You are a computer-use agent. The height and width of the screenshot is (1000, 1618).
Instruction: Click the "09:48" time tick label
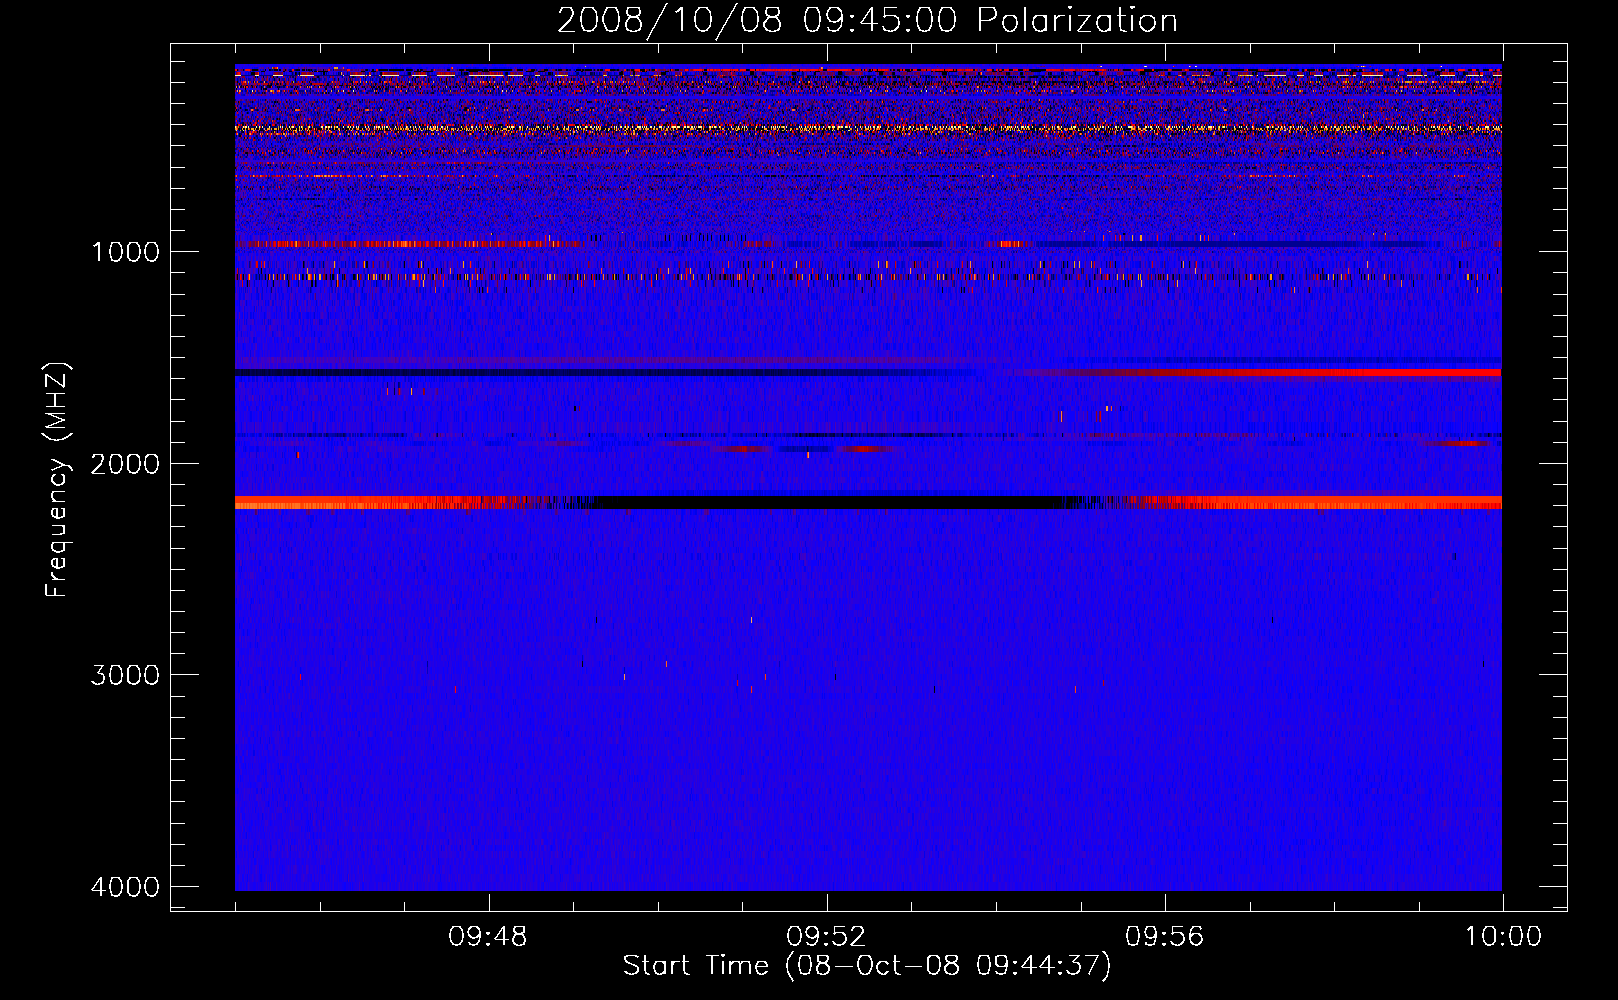pyautogui.click(x=488, y=937)
